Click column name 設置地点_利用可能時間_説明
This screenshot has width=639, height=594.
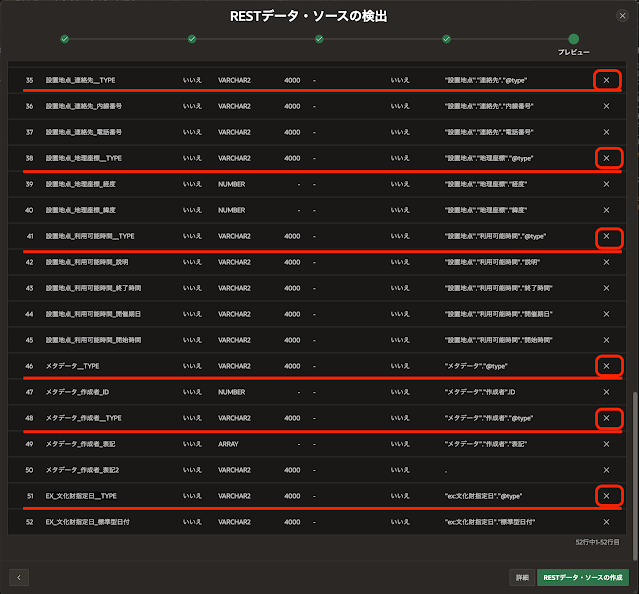click(87, 262)
